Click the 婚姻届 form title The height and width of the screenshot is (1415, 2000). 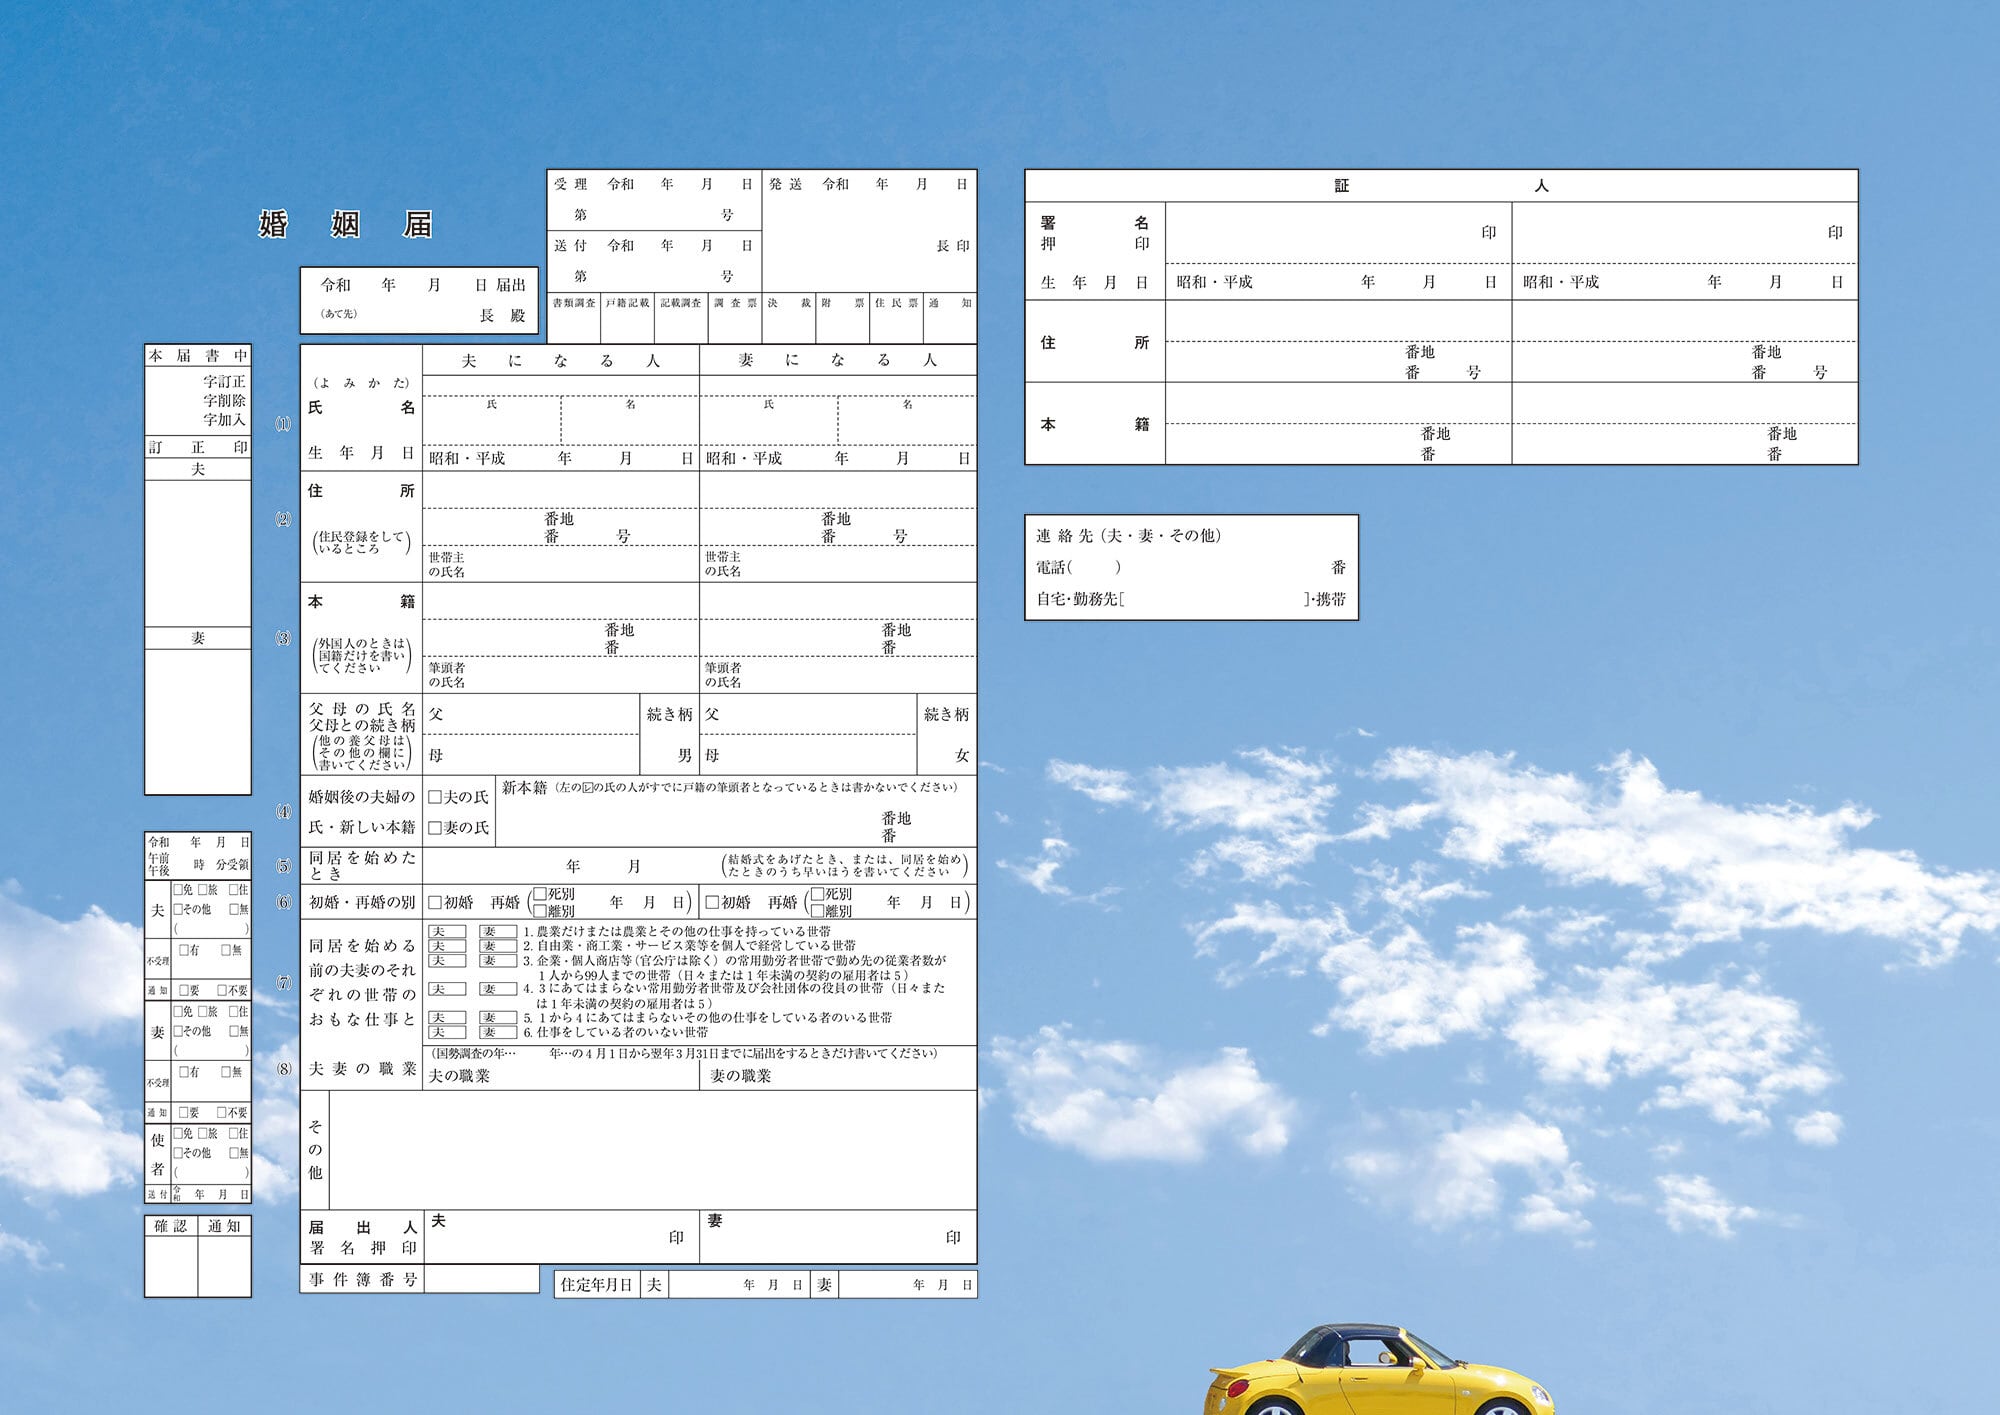[346, 224]
